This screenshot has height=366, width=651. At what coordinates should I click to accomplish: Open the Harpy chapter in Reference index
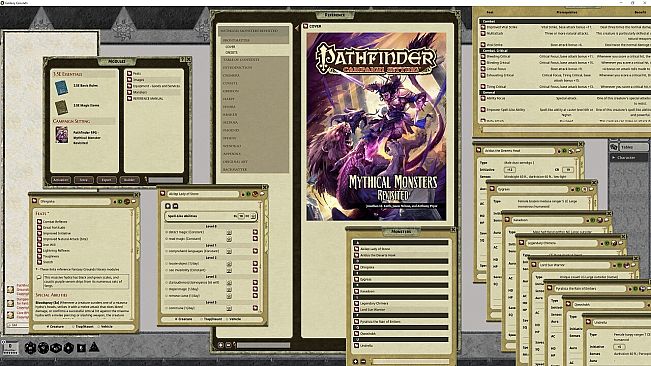point(254,99)
